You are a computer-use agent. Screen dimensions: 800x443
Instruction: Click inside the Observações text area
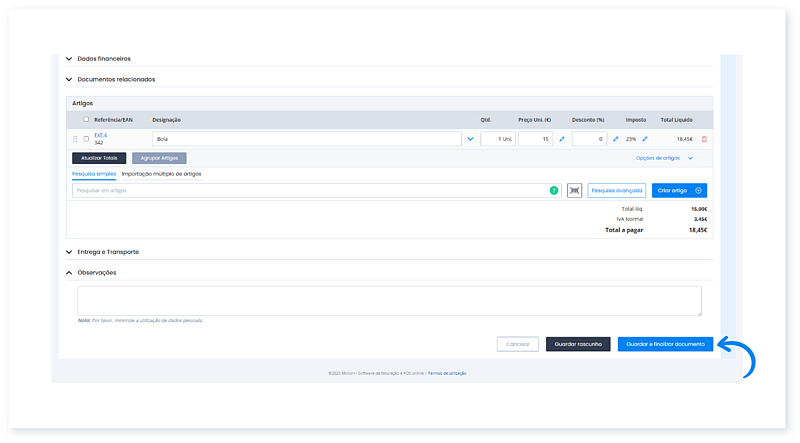[x=389, y=301]
